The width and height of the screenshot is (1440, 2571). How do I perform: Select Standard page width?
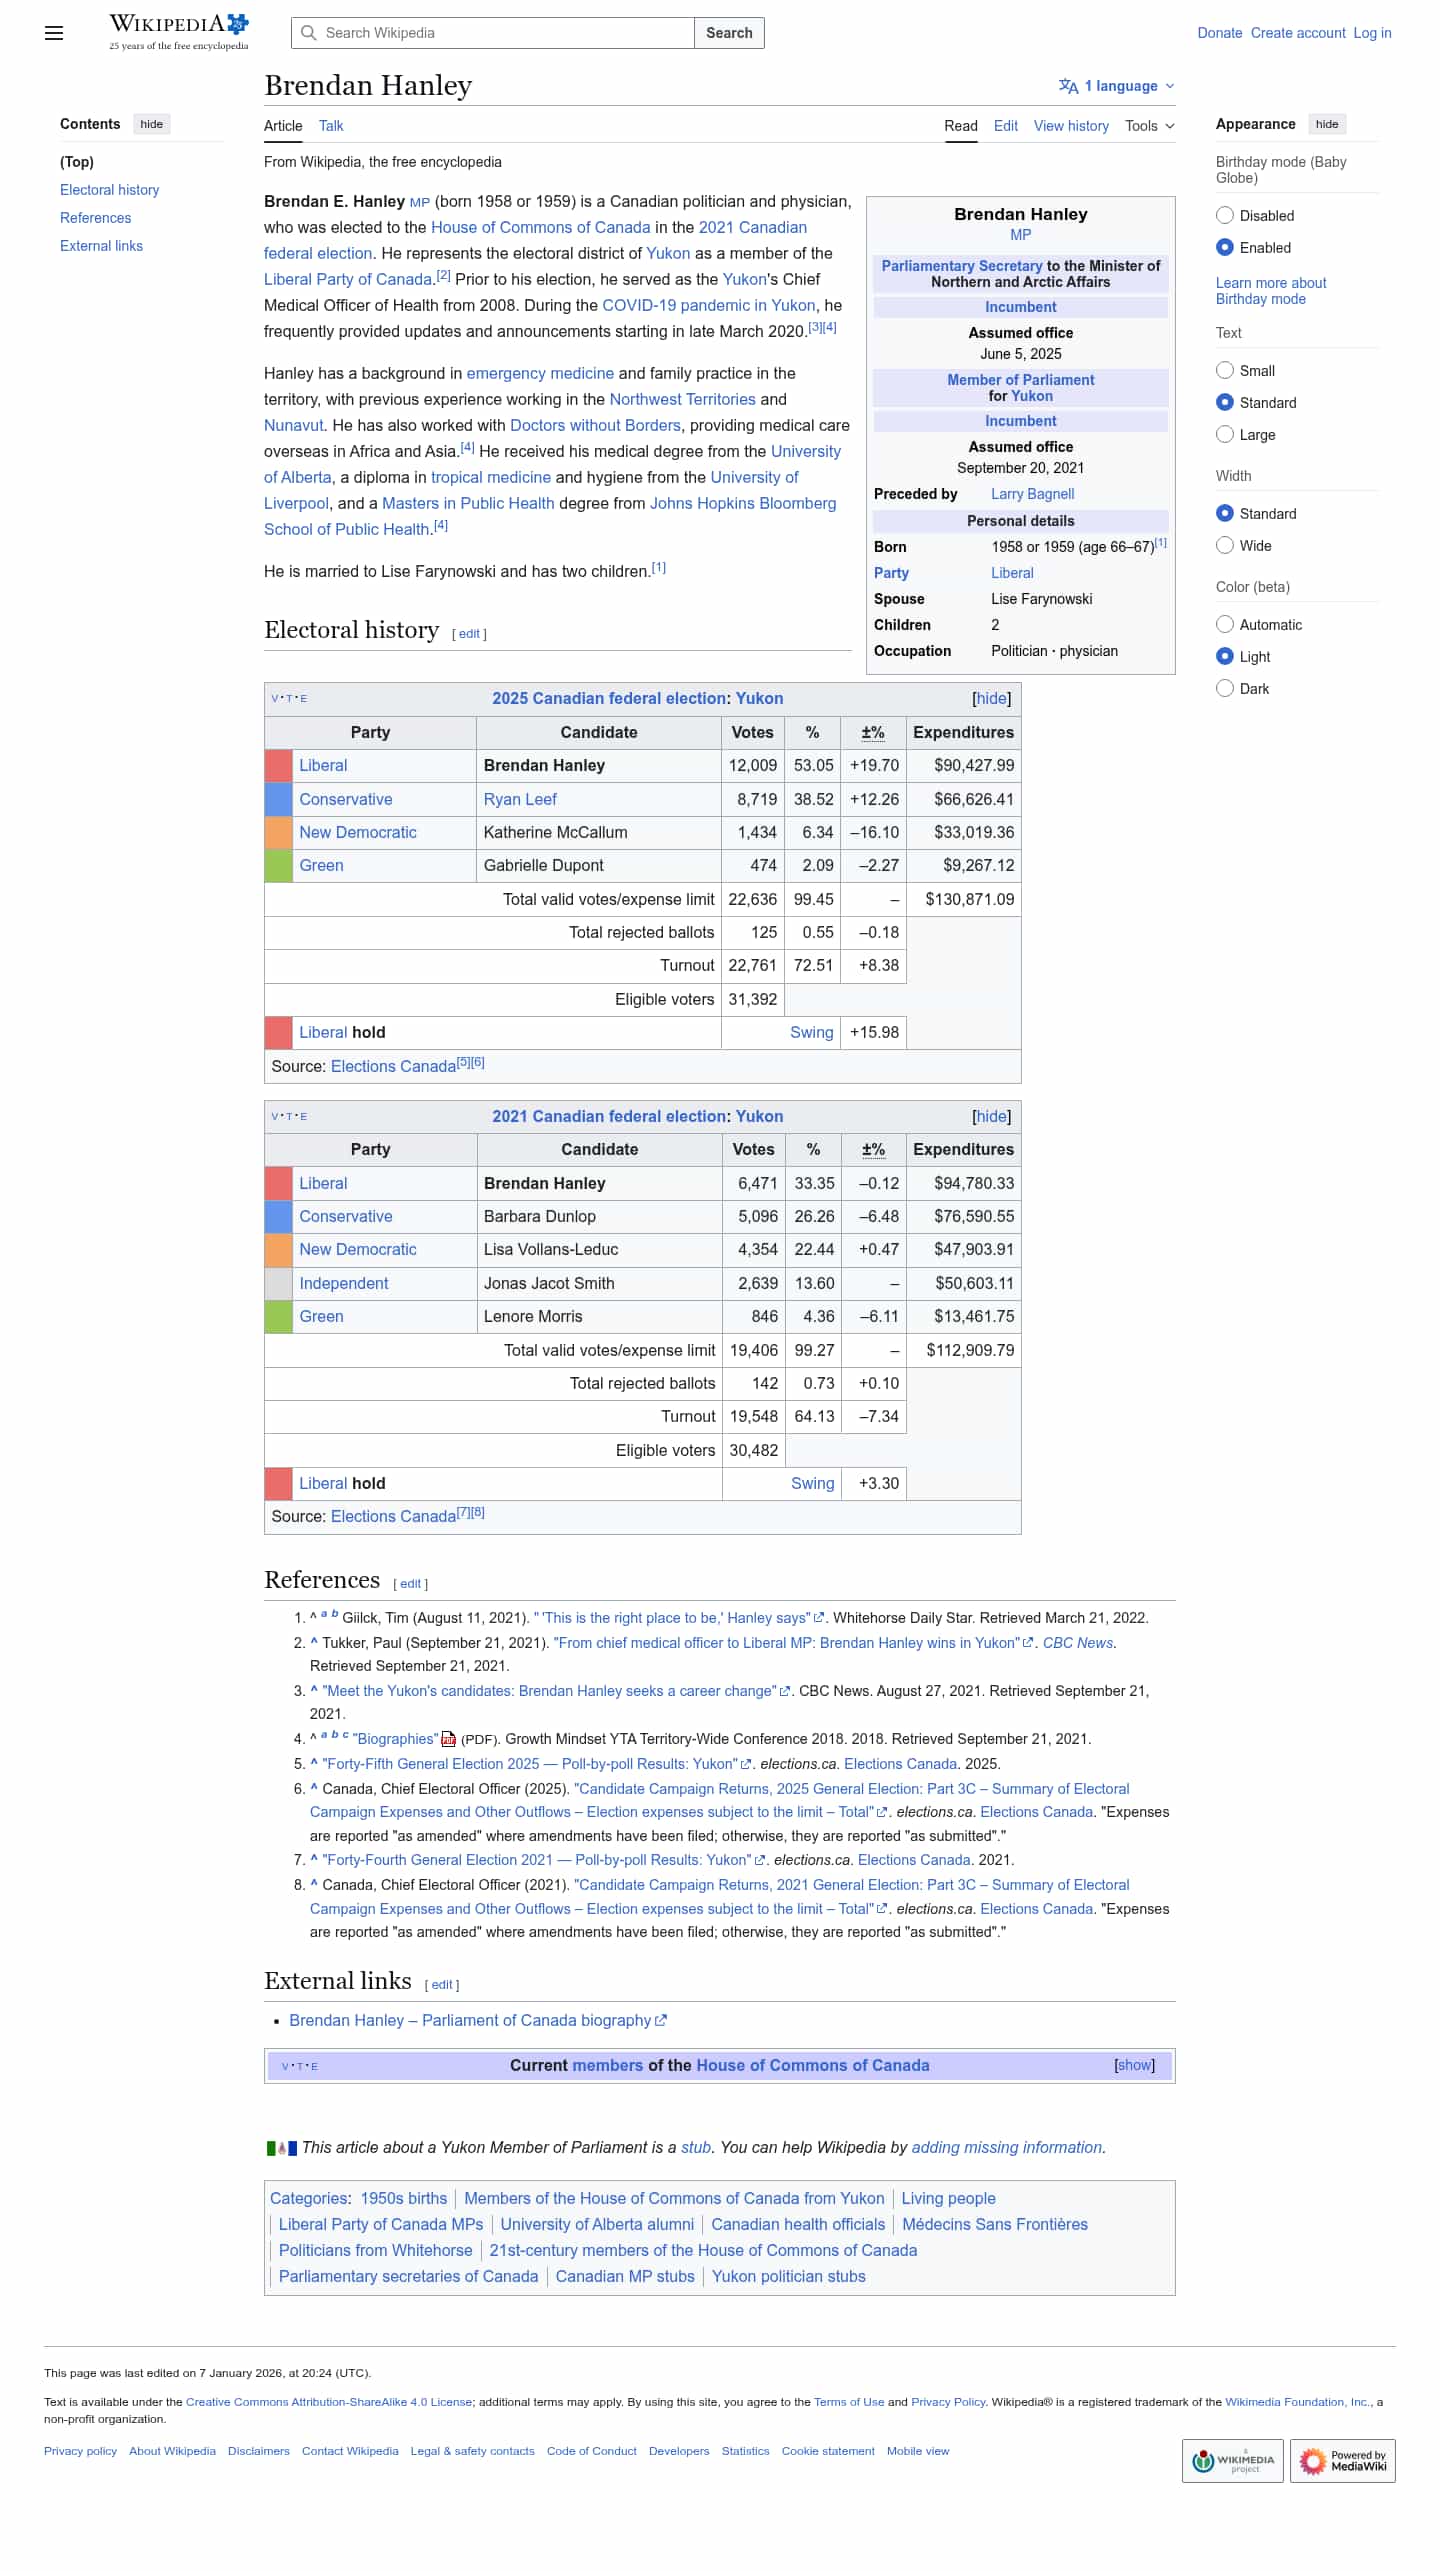click(1225, 513)
